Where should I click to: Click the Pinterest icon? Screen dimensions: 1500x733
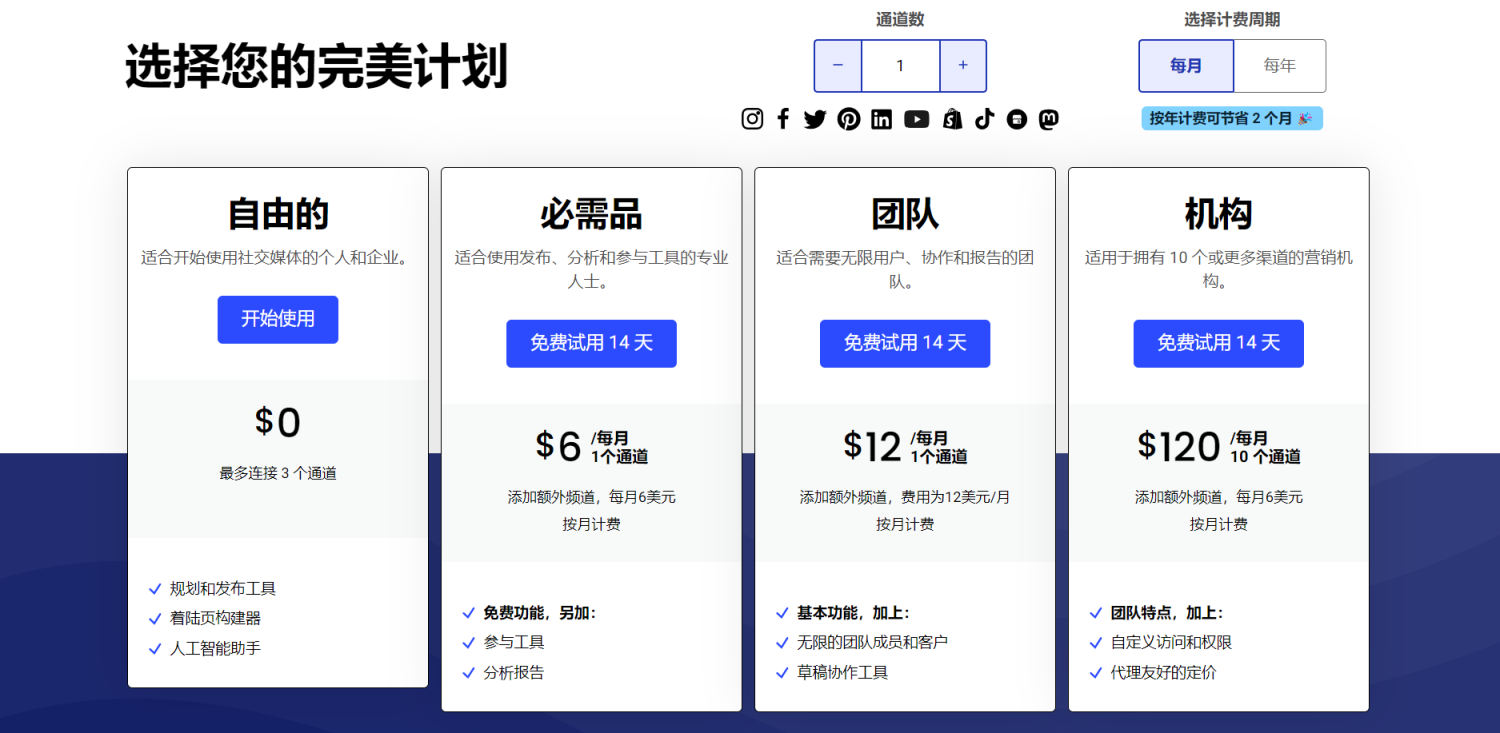click(849, 119)
